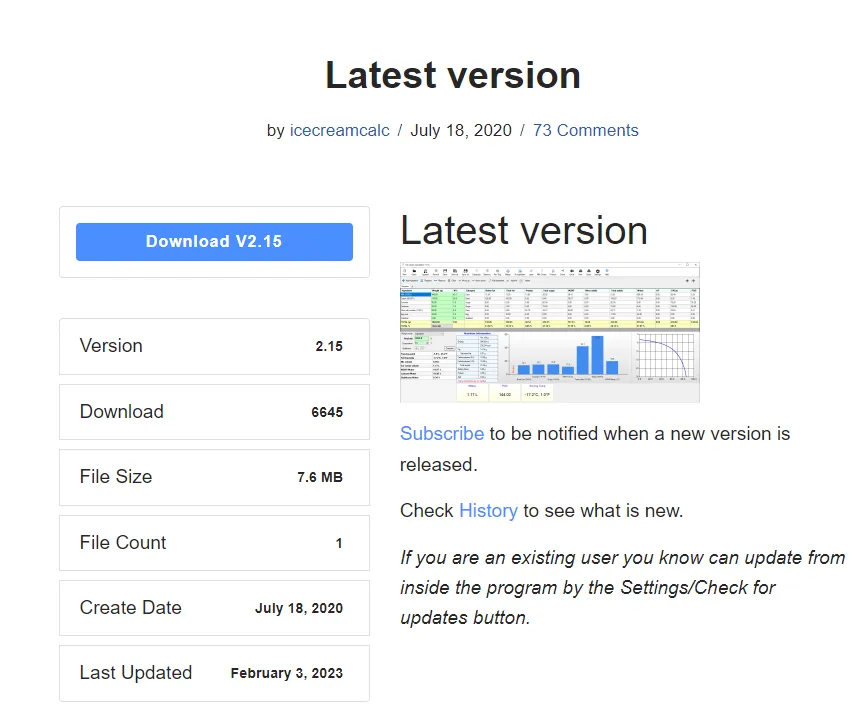Click the File Count value 1

pos(339,543)
